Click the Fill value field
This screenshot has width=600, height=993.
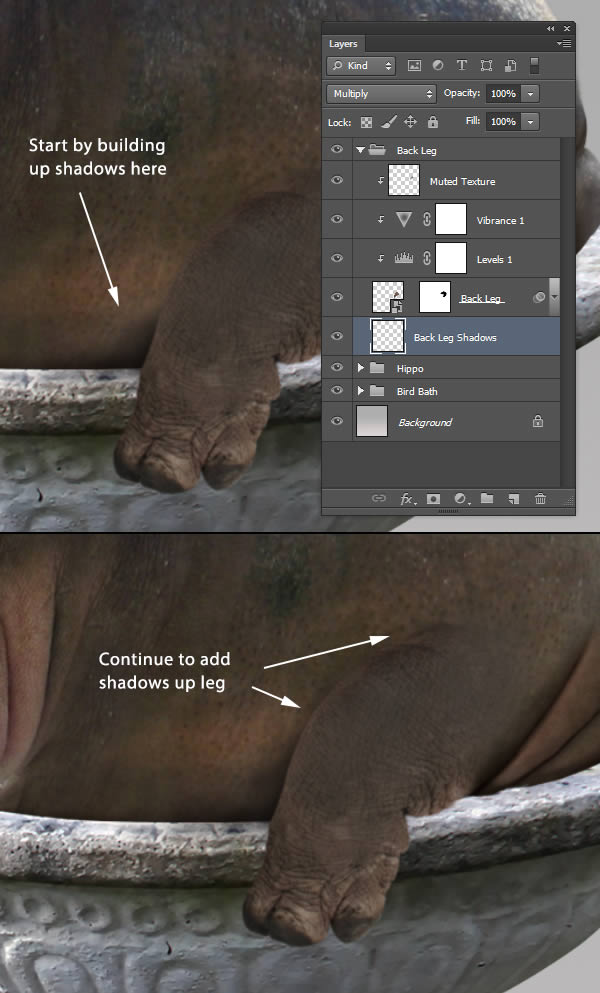504,121
